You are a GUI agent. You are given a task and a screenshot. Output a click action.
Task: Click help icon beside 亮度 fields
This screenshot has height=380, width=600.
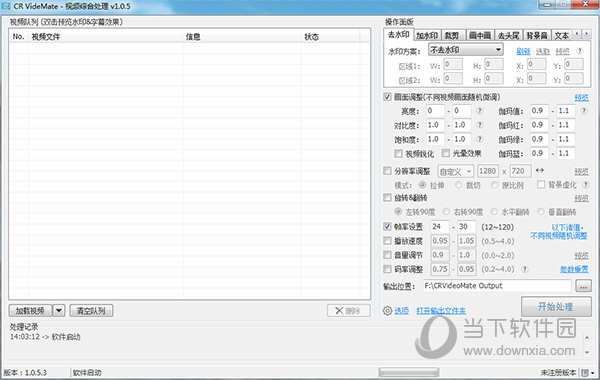click(479, 111)
